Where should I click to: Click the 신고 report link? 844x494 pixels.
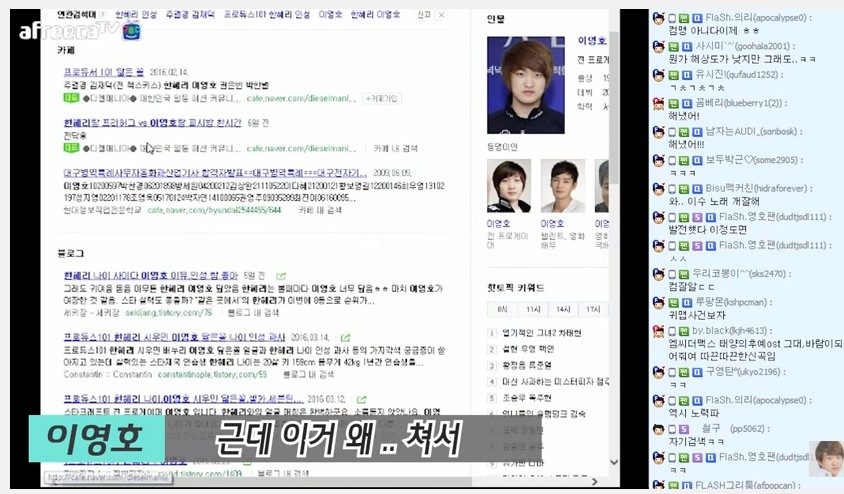point(424,15)
